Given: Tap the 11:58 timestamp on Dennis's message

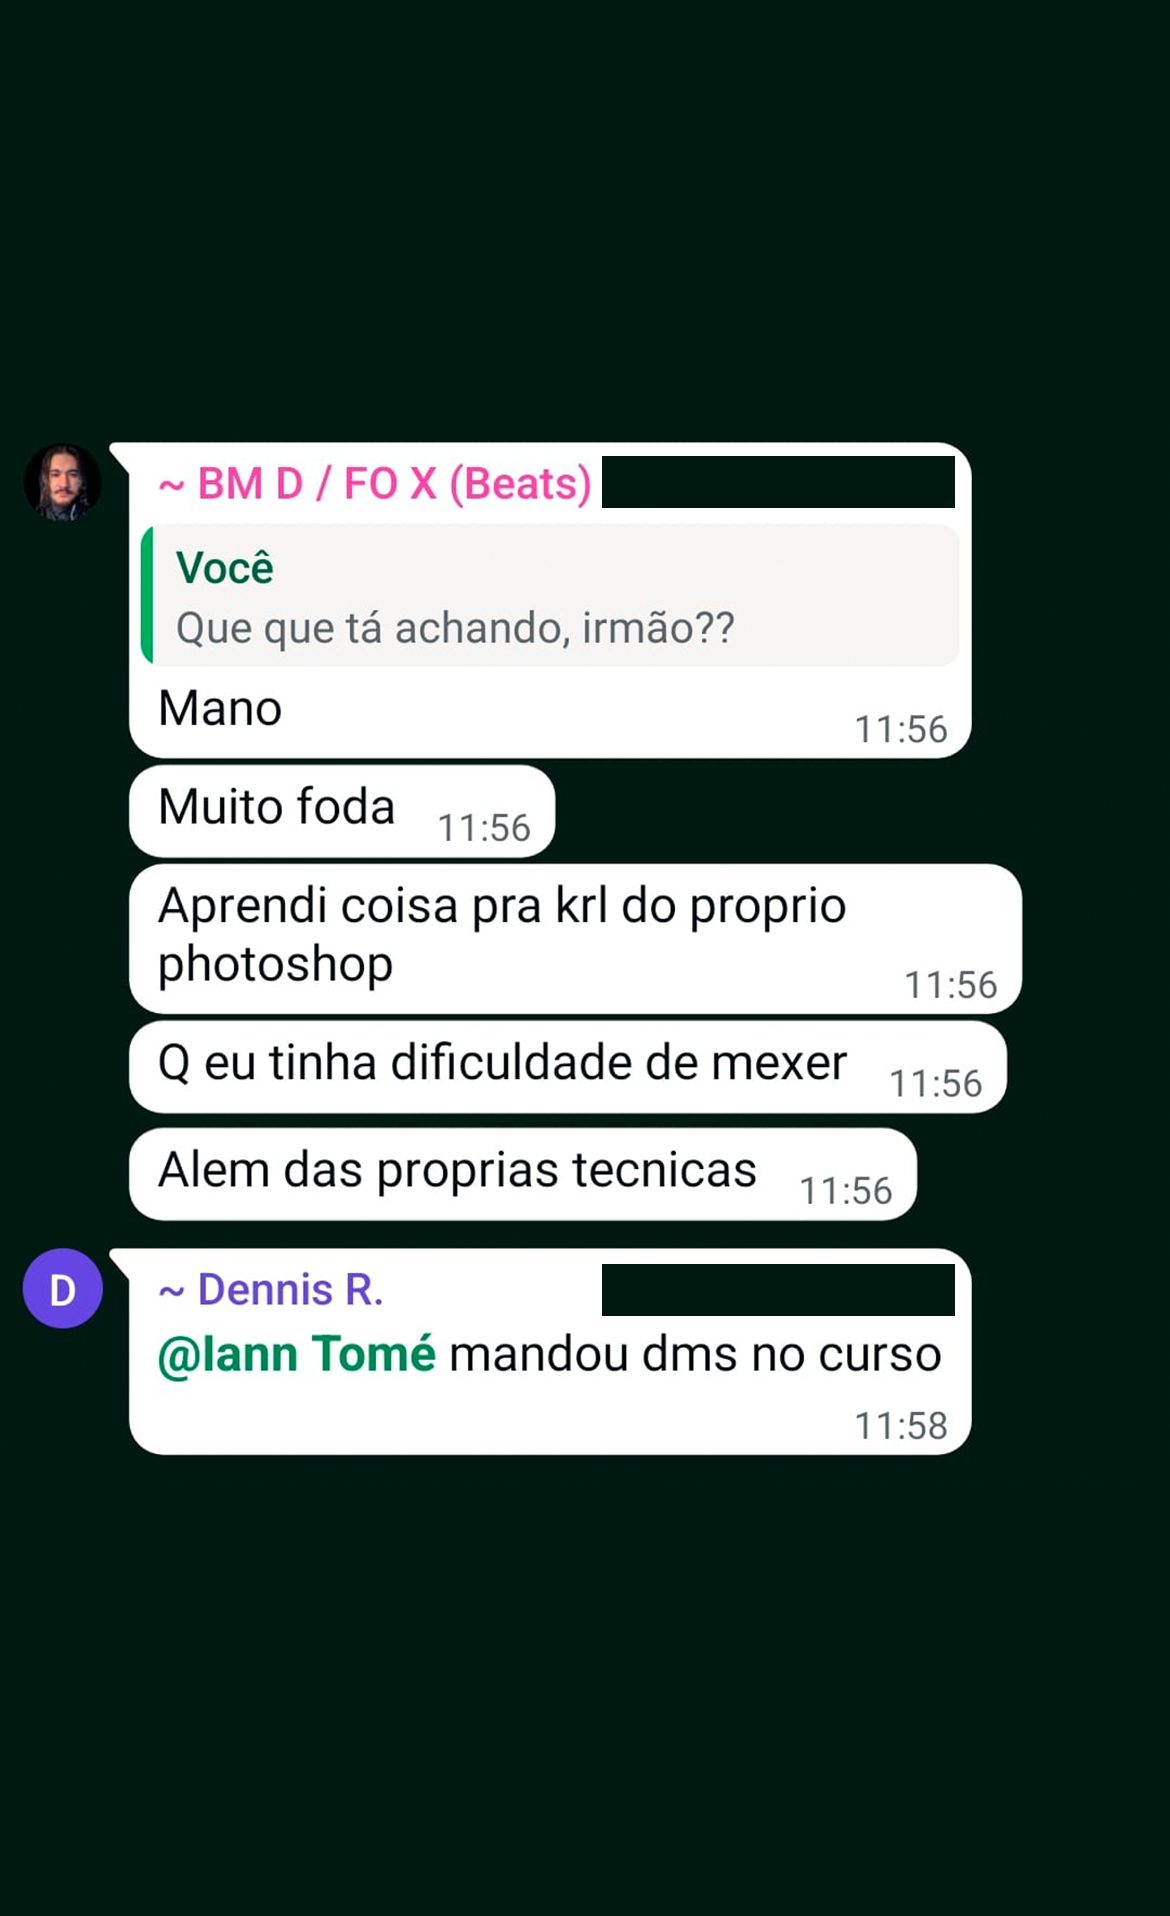Looking at the screenshot, I should [x=900, y=1426].
